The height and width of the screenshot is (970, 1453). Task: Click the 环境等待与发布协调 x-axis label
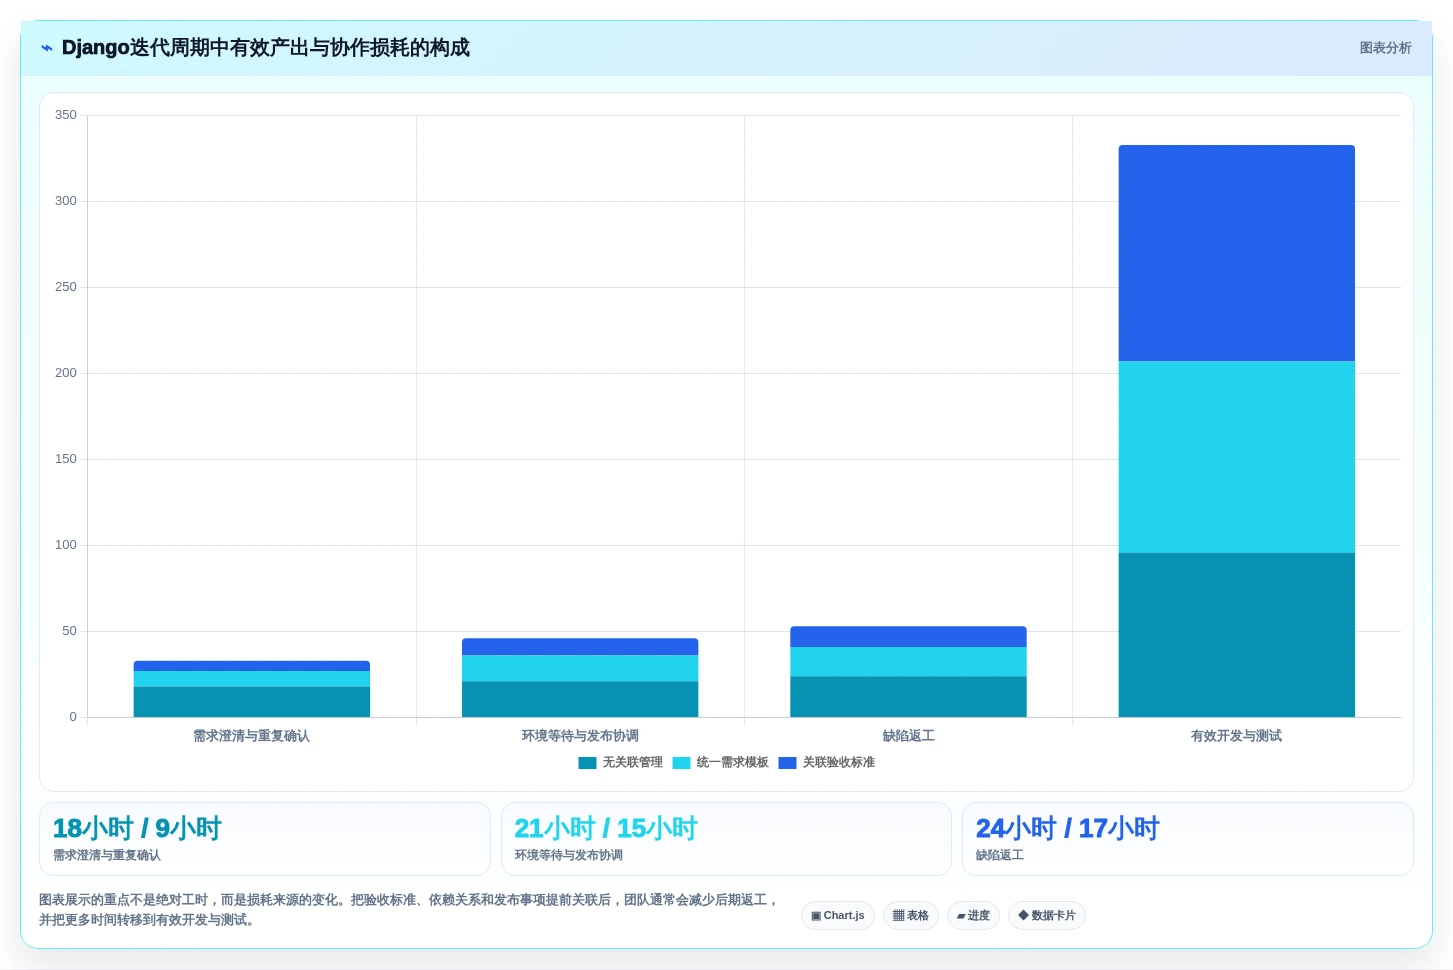(x=580, y=736)
